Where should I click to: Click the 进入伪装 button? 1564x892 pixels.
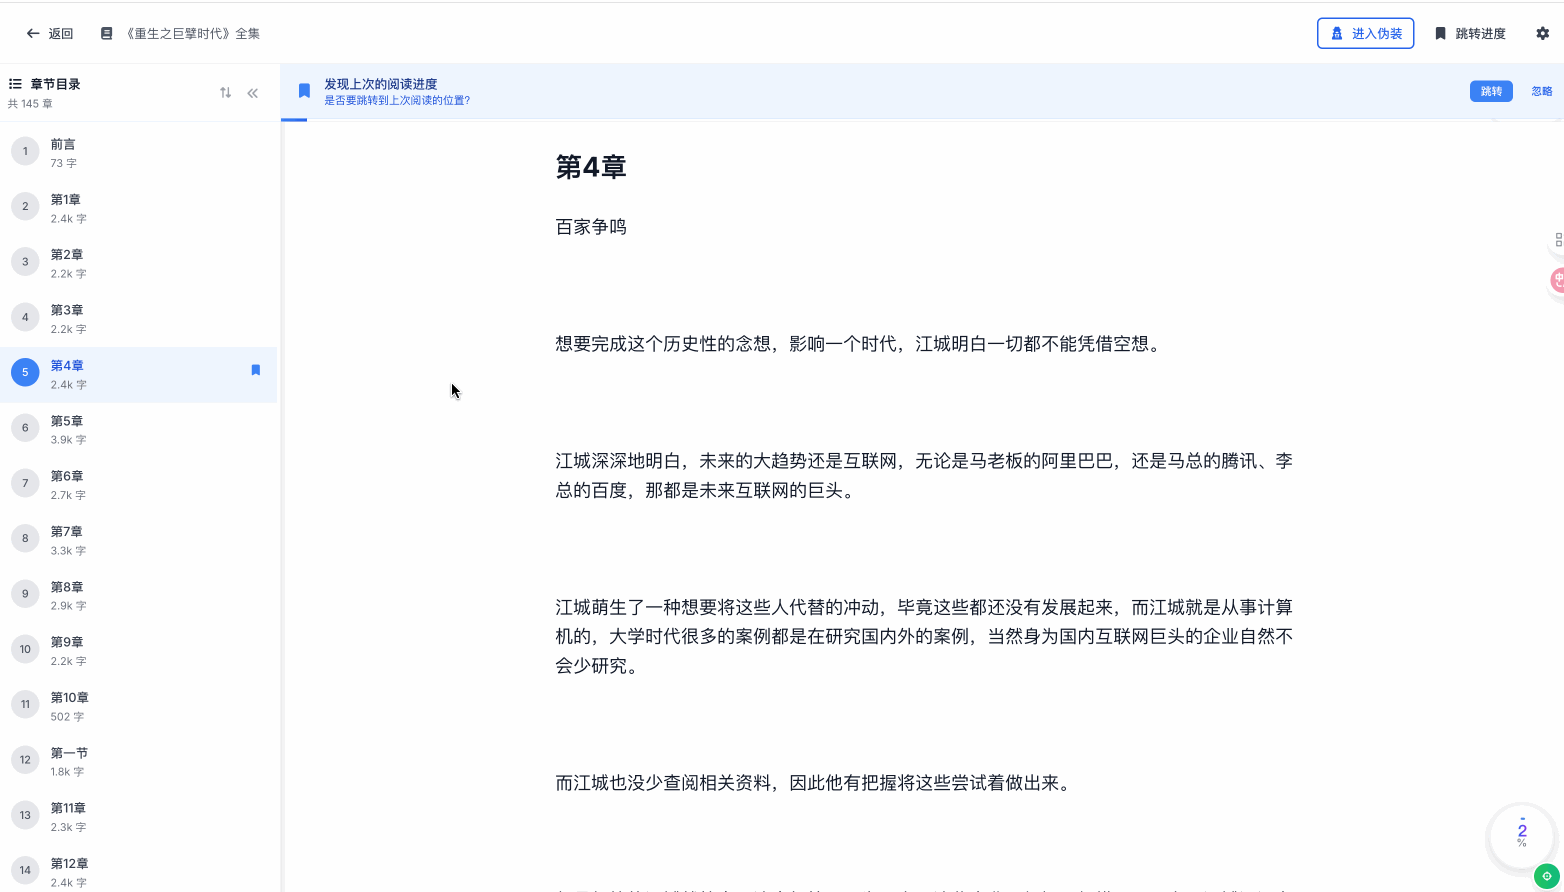(x=1365, y=33)
